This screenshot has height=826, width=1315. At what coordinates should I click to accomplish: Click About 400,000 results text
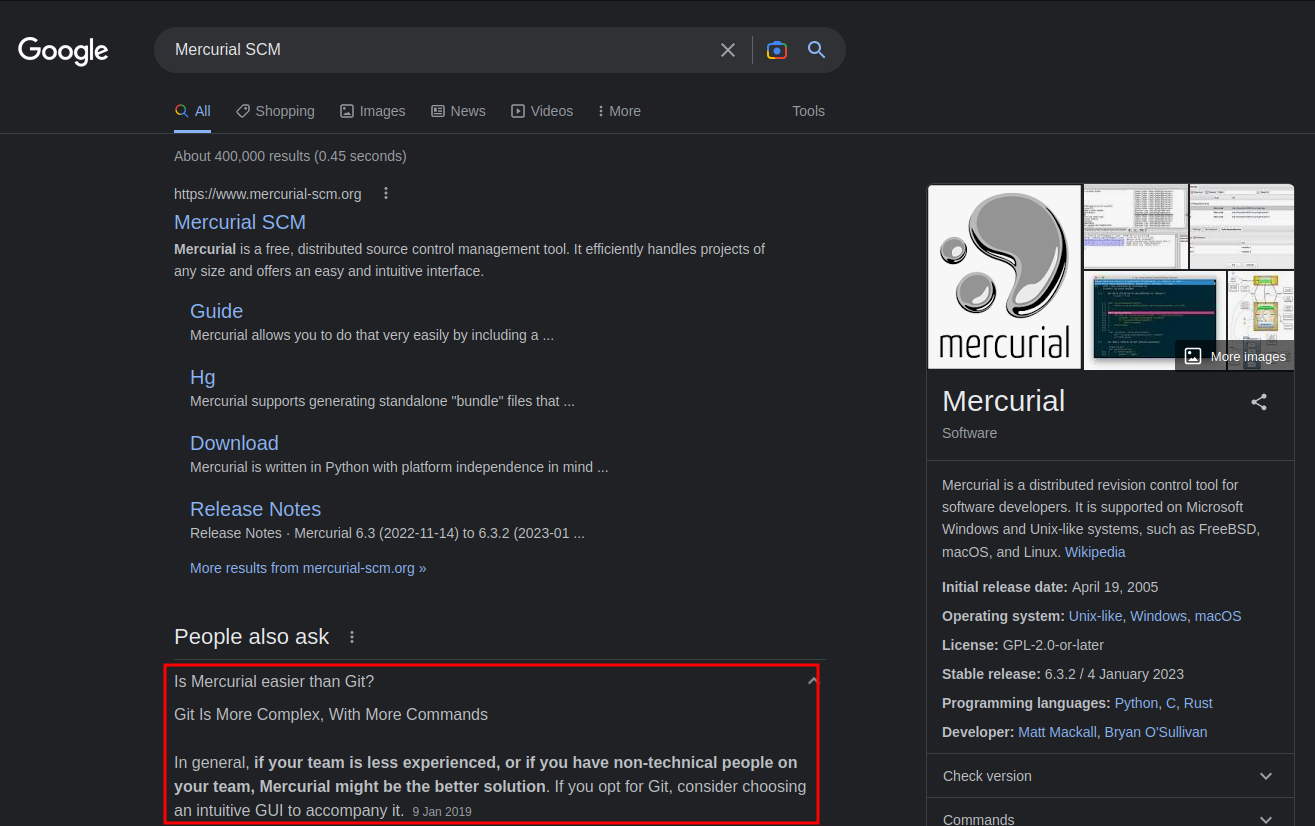tap(290, 156)
